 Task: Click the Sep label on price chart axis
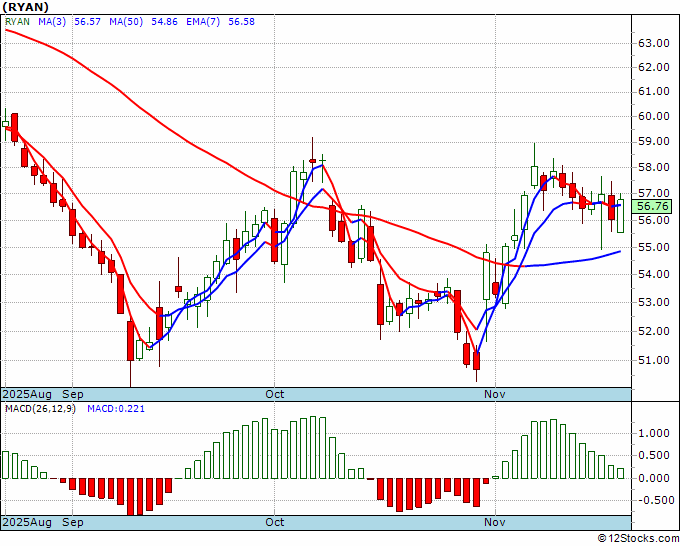click(73, 394)
